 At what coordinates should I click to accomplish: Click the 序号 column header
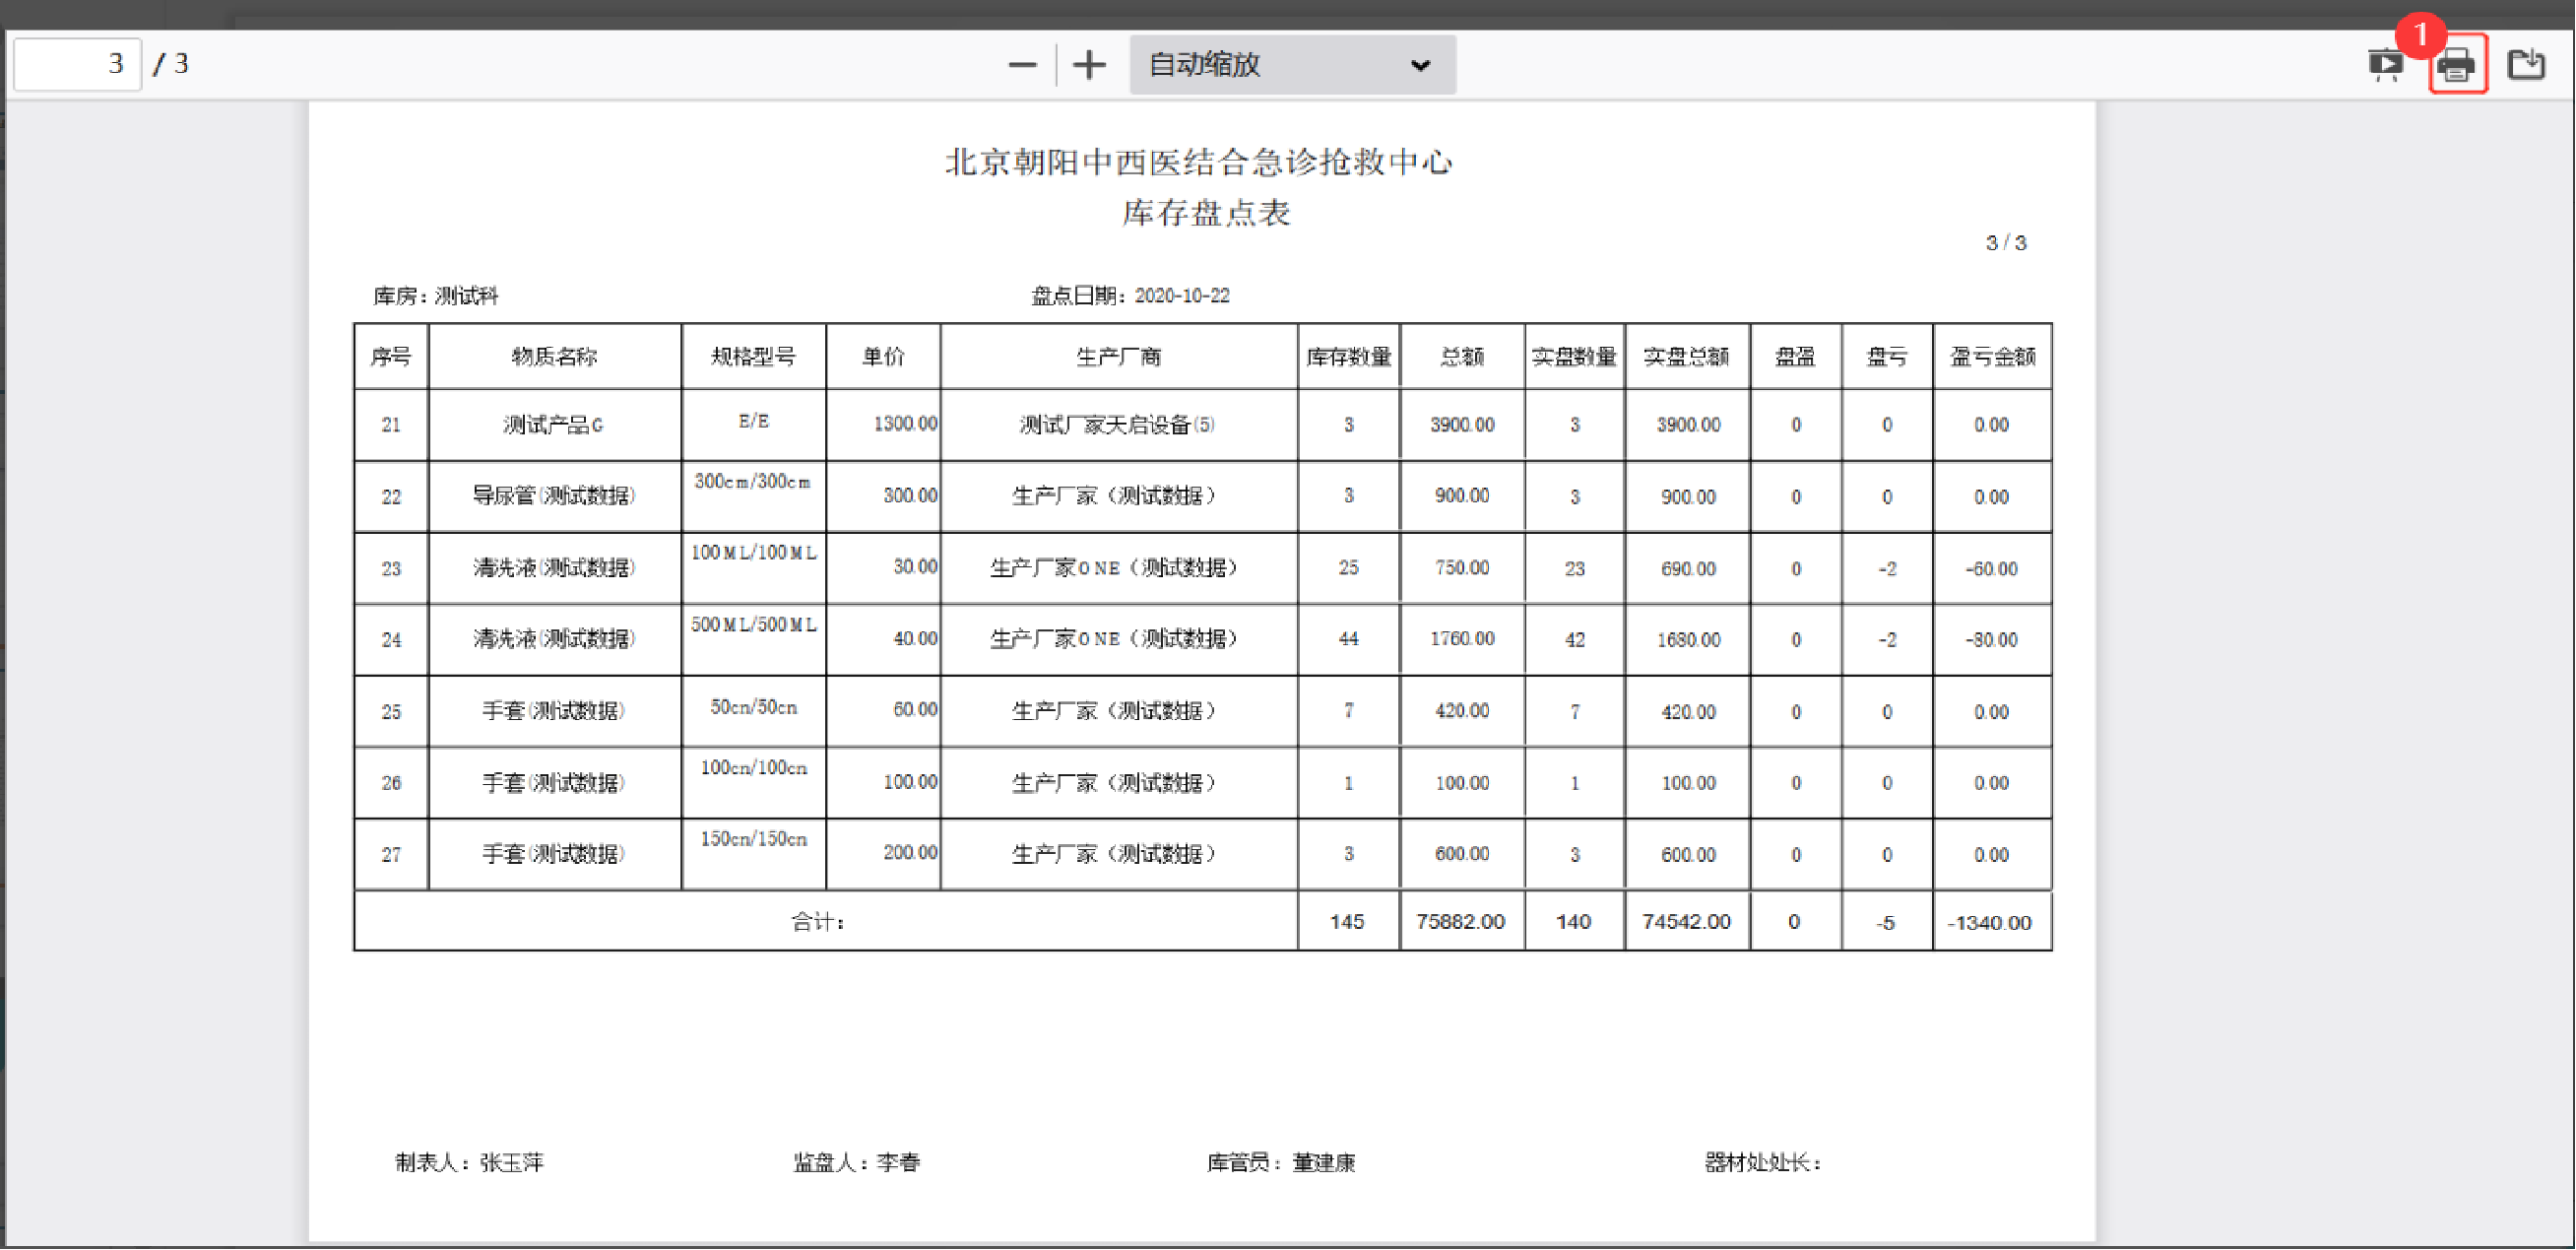391,357
